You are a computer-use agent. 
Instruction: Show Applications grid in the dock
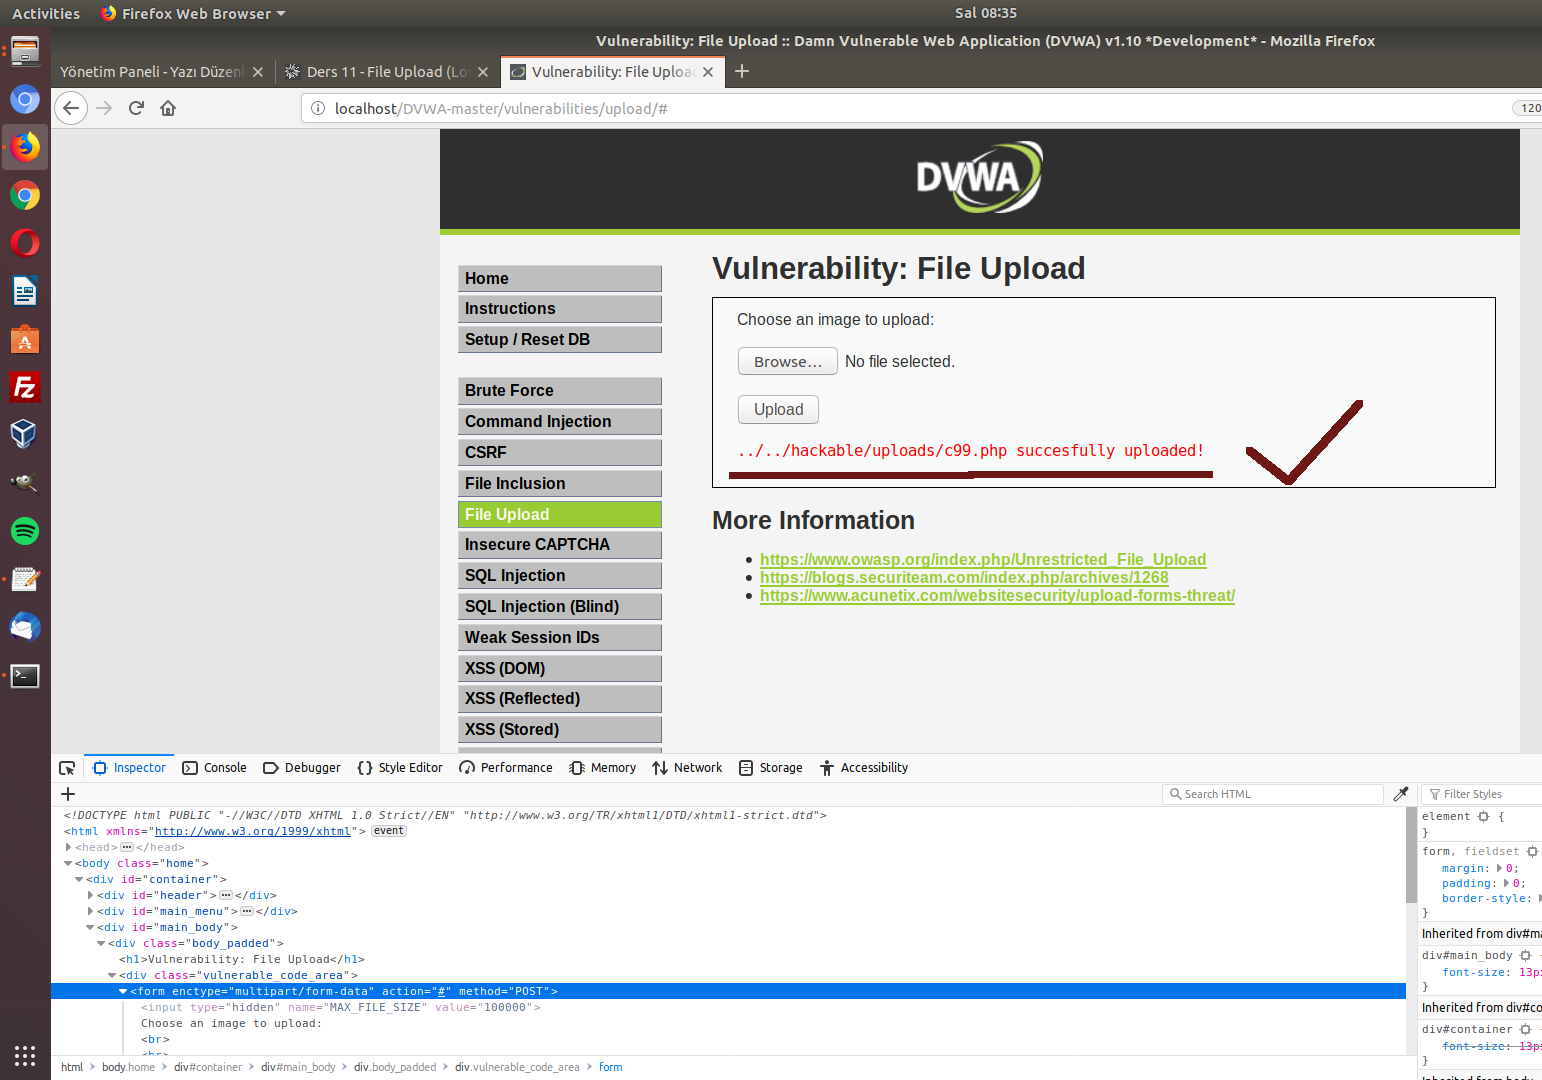25,1055
